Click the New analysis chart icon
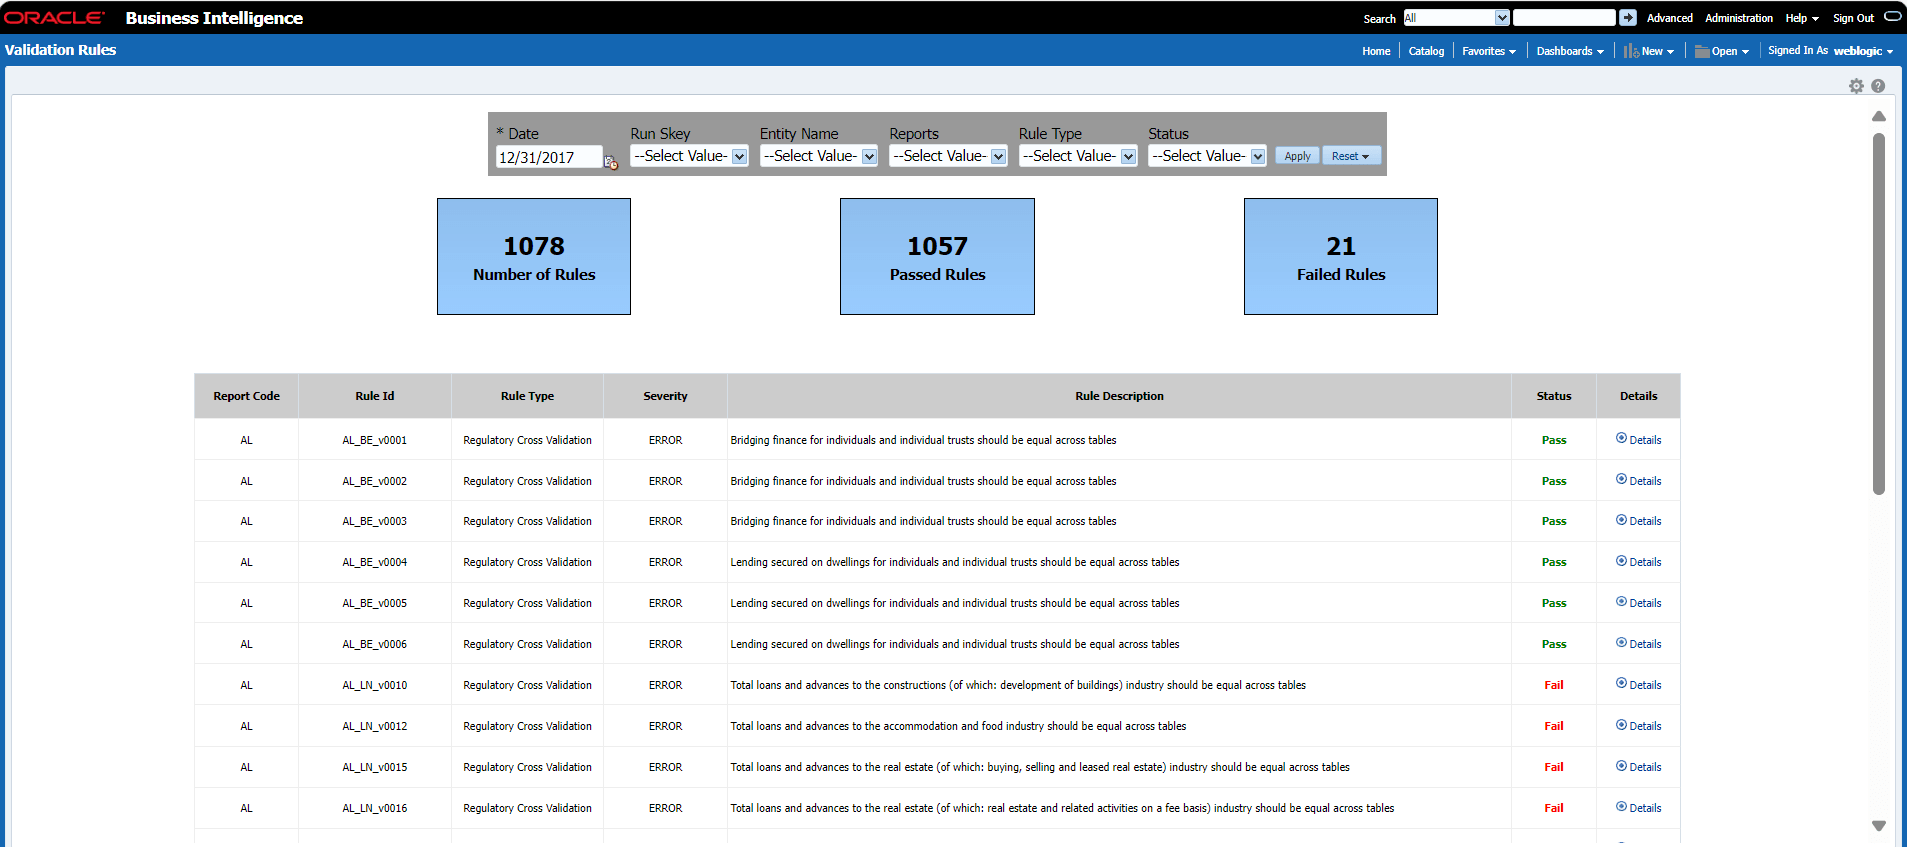The image size is (1907, 847). (x=1631, y=51)
